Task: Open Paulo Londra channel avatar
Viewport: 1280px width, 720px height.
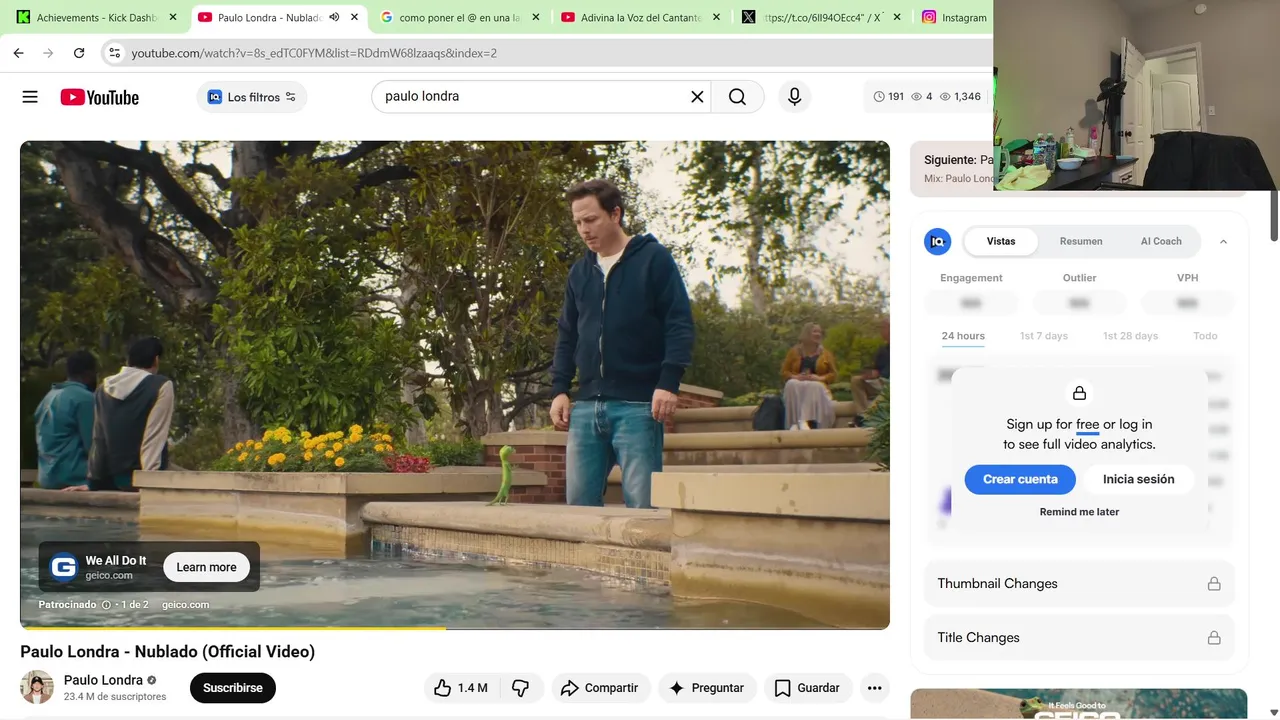Action: (37, 687)
